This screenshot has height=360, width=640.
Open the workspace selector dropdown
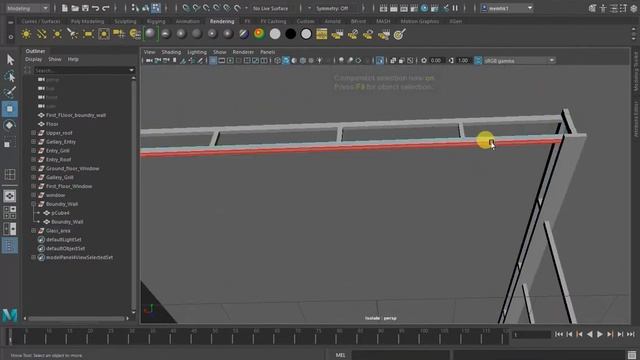pos(507,8)
